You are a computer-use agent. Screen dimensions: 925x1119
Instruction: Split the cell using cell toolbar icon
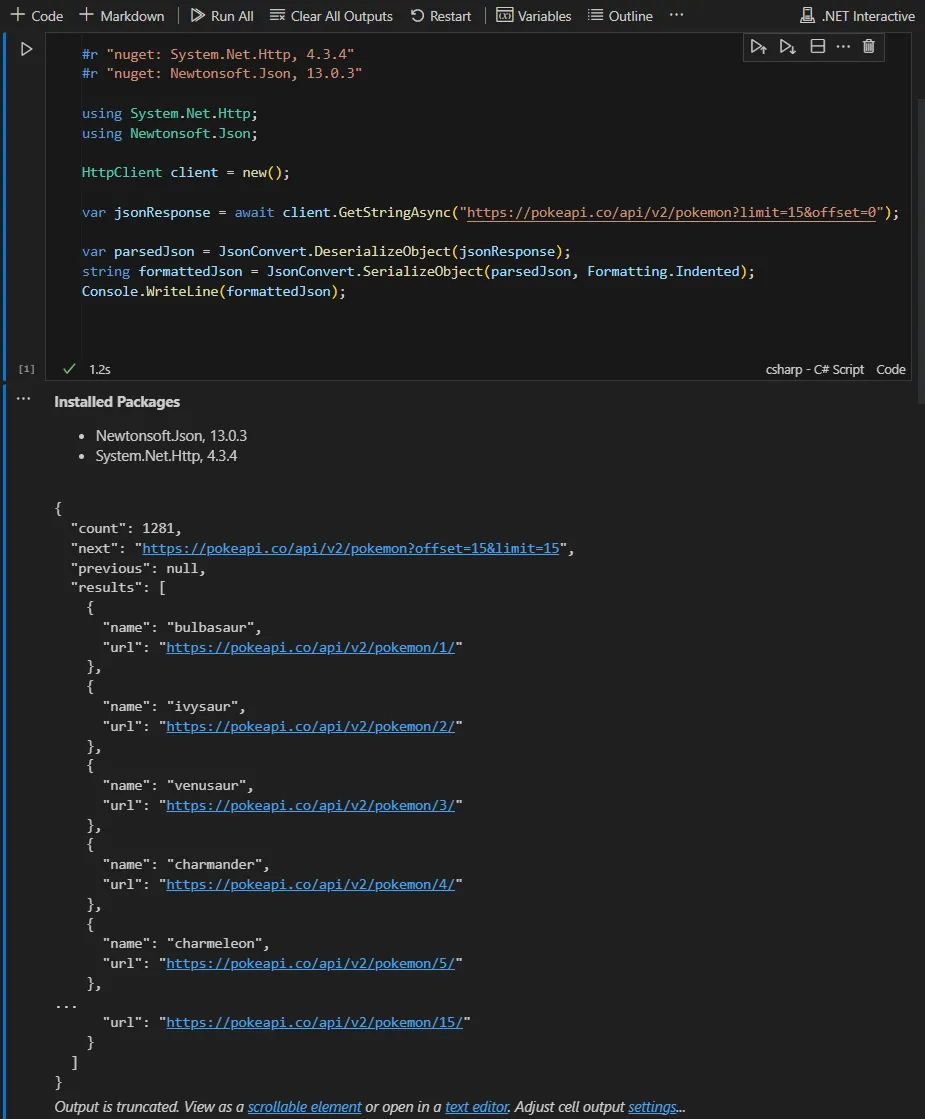[817, 46]
